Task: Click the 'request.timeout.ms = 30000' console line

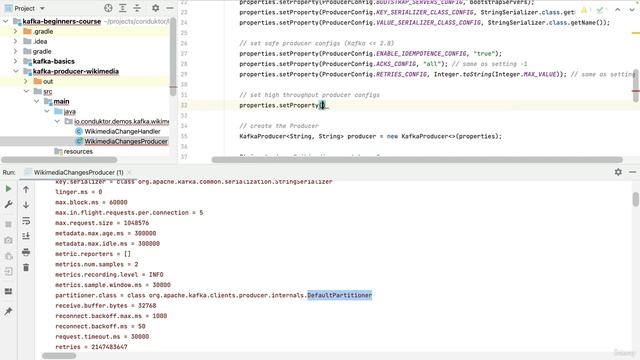Action: click(102, 337)
